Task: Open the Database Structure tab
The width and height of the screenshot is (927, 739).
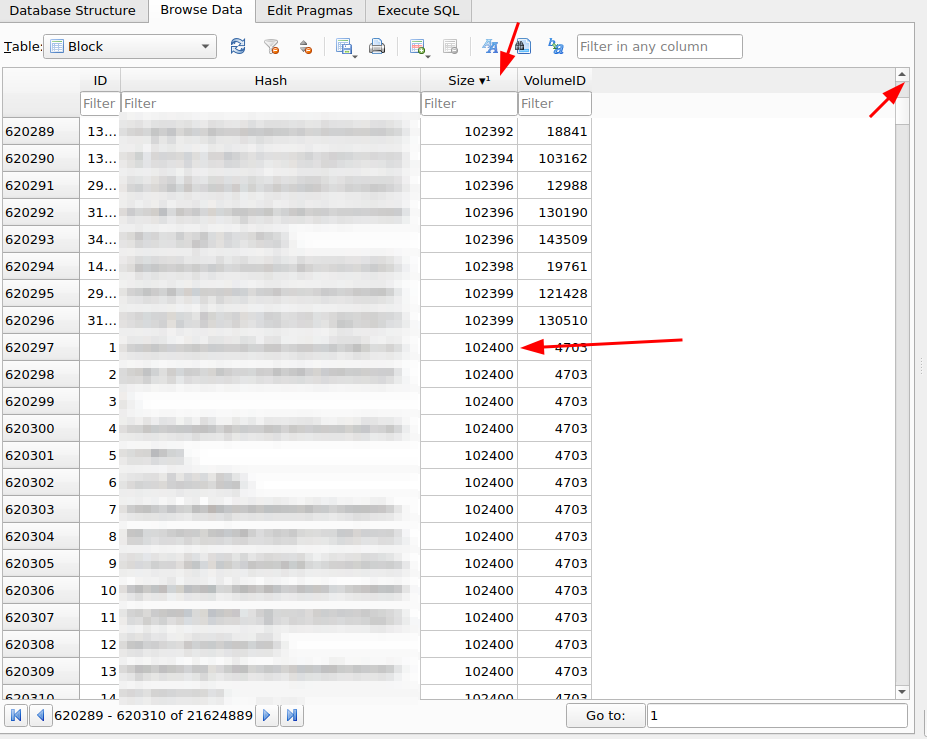Action: point(73,11)
